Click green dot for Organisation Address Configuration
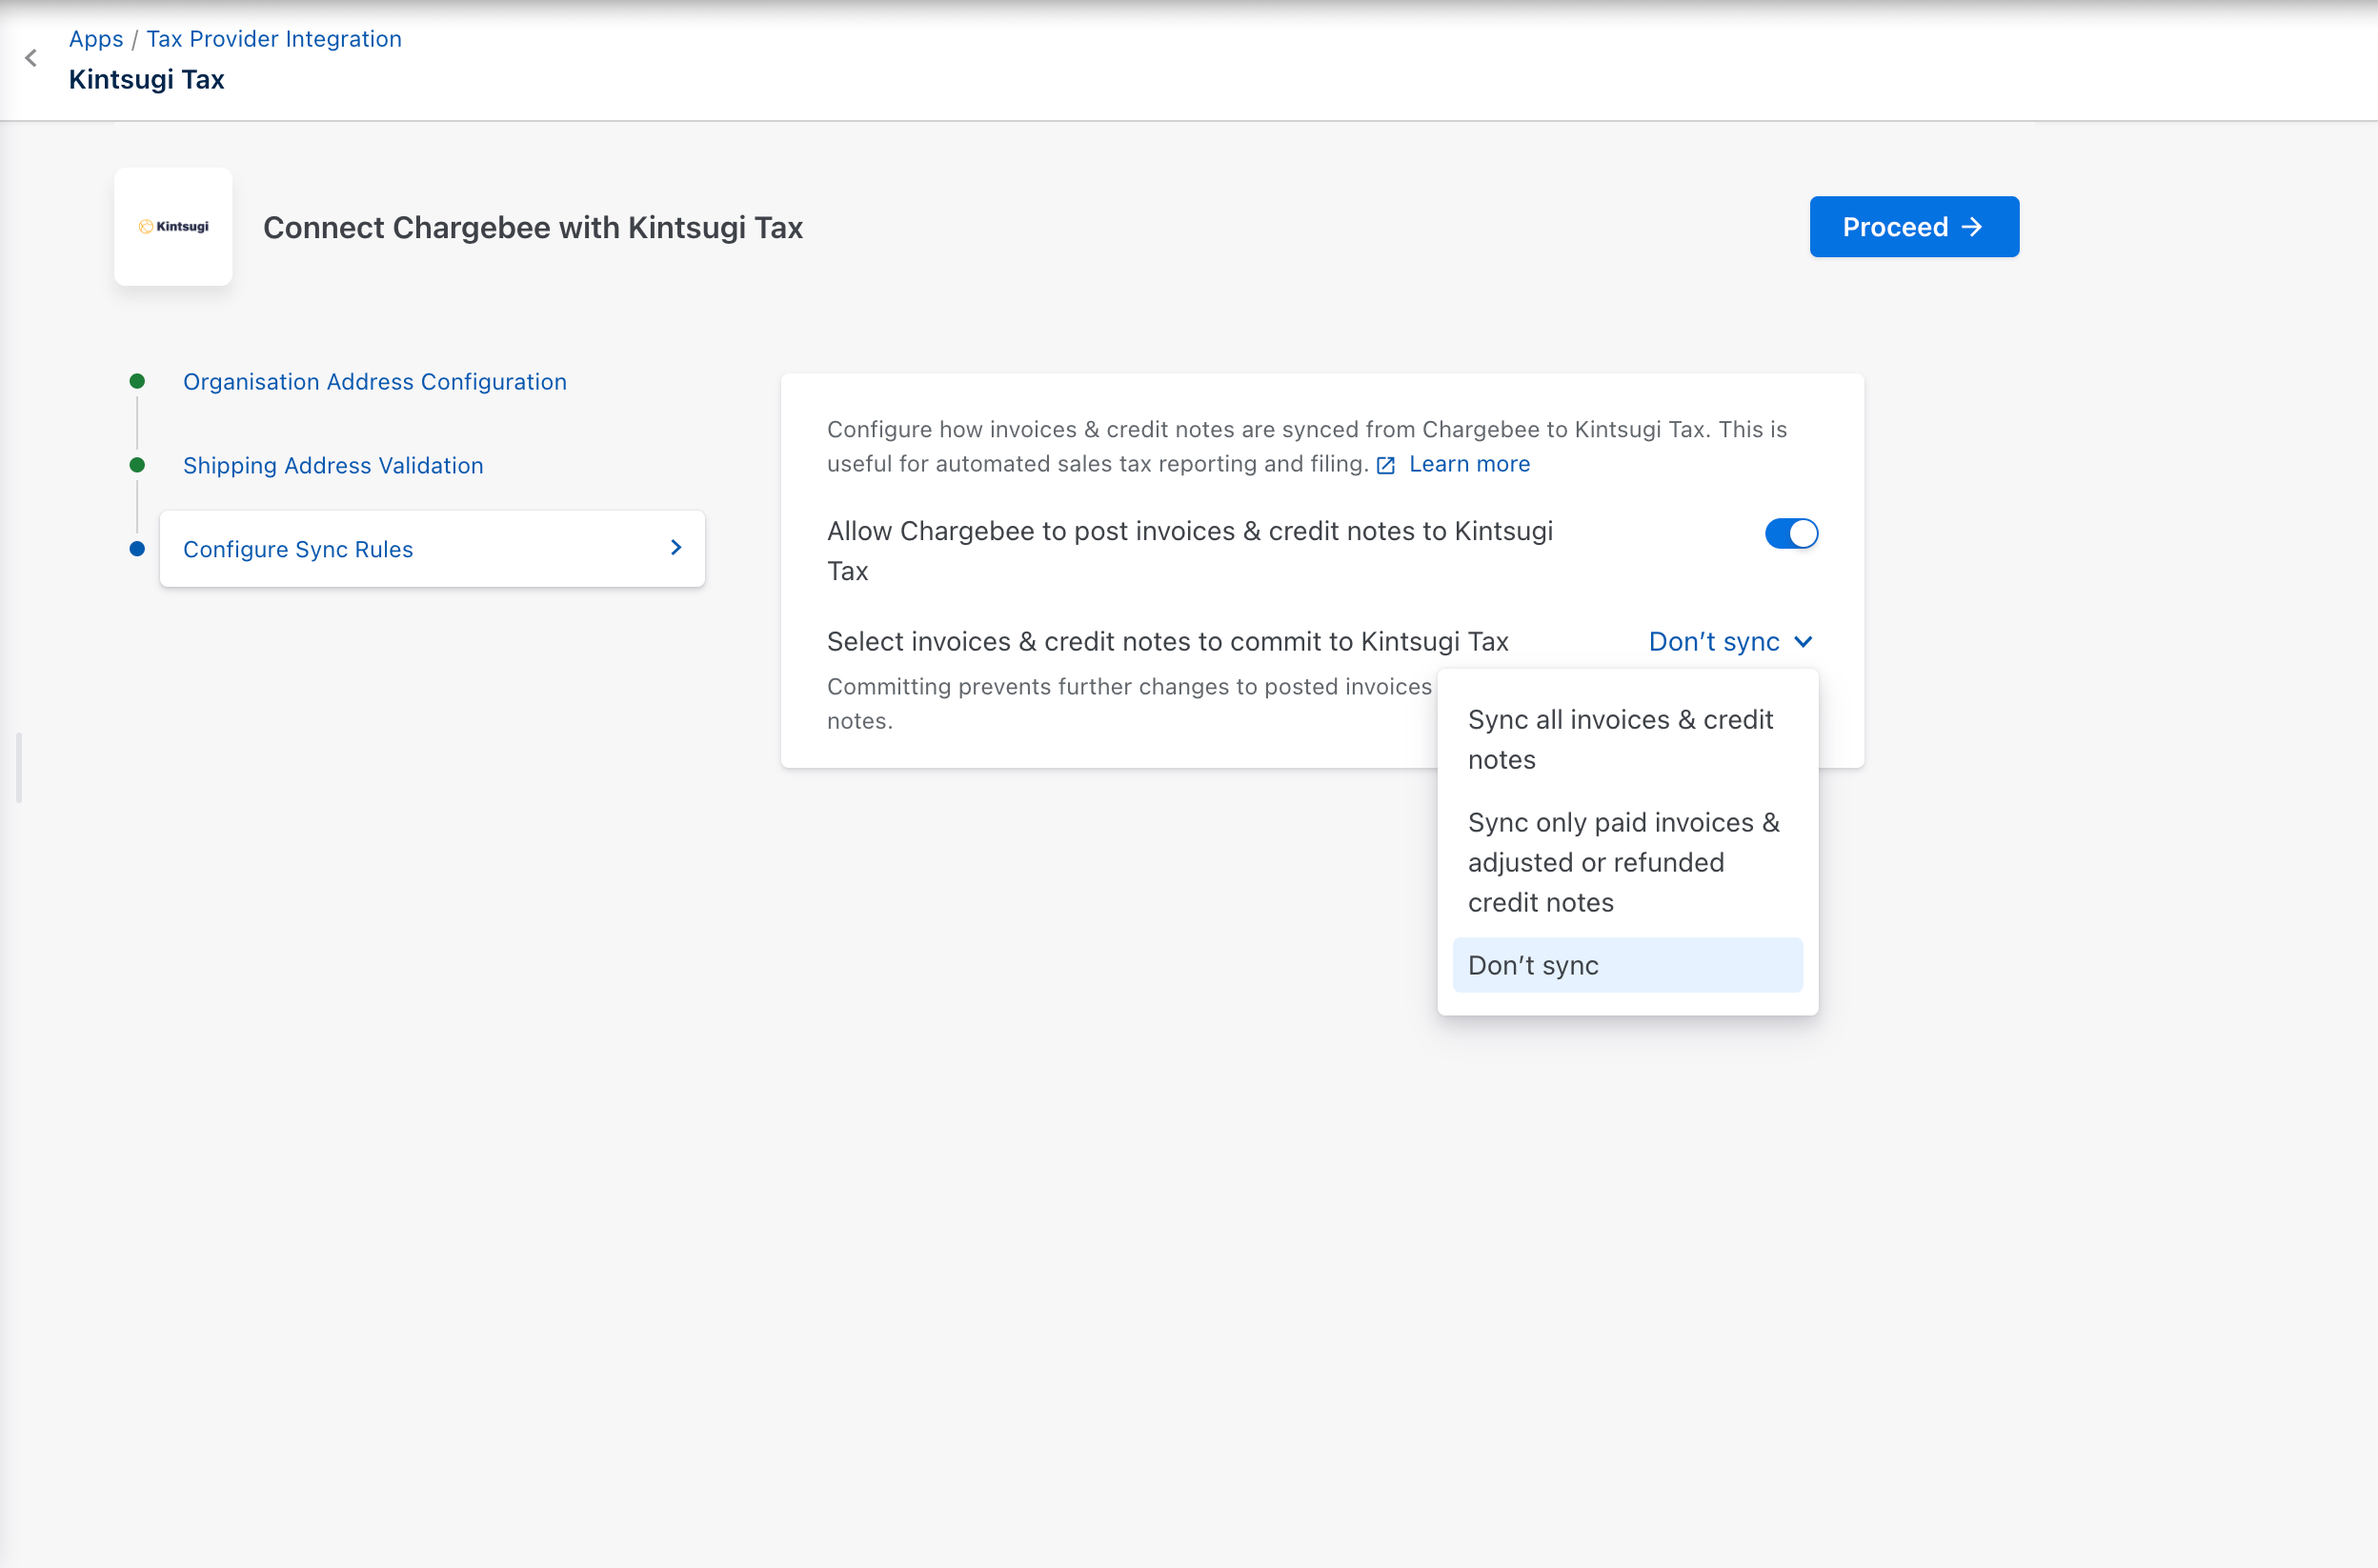 [x=138, y=381]
